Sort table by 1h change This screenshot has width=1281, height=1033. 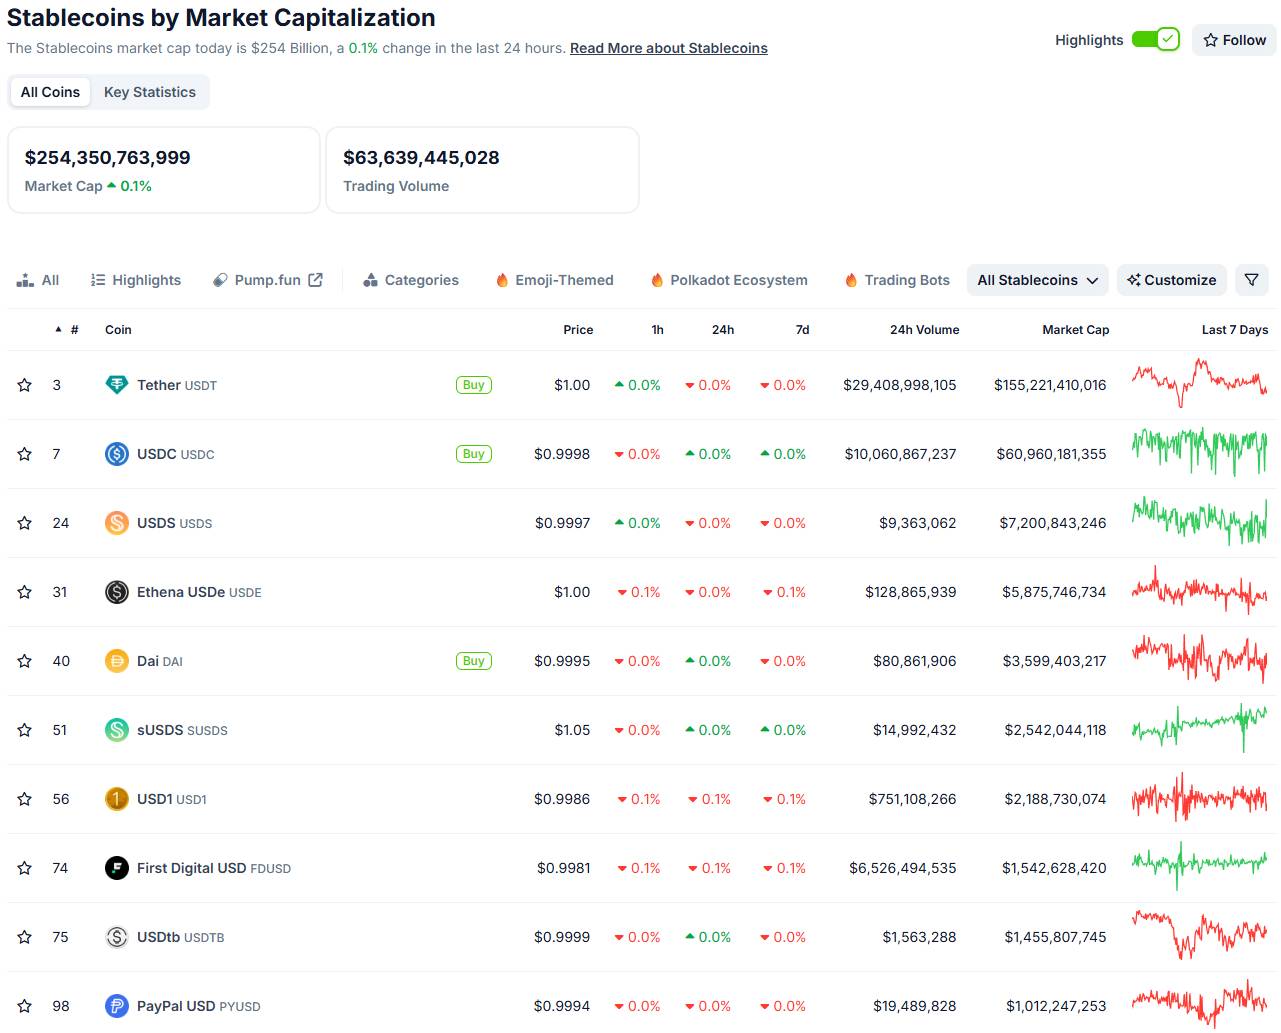[x=657, y=330]
